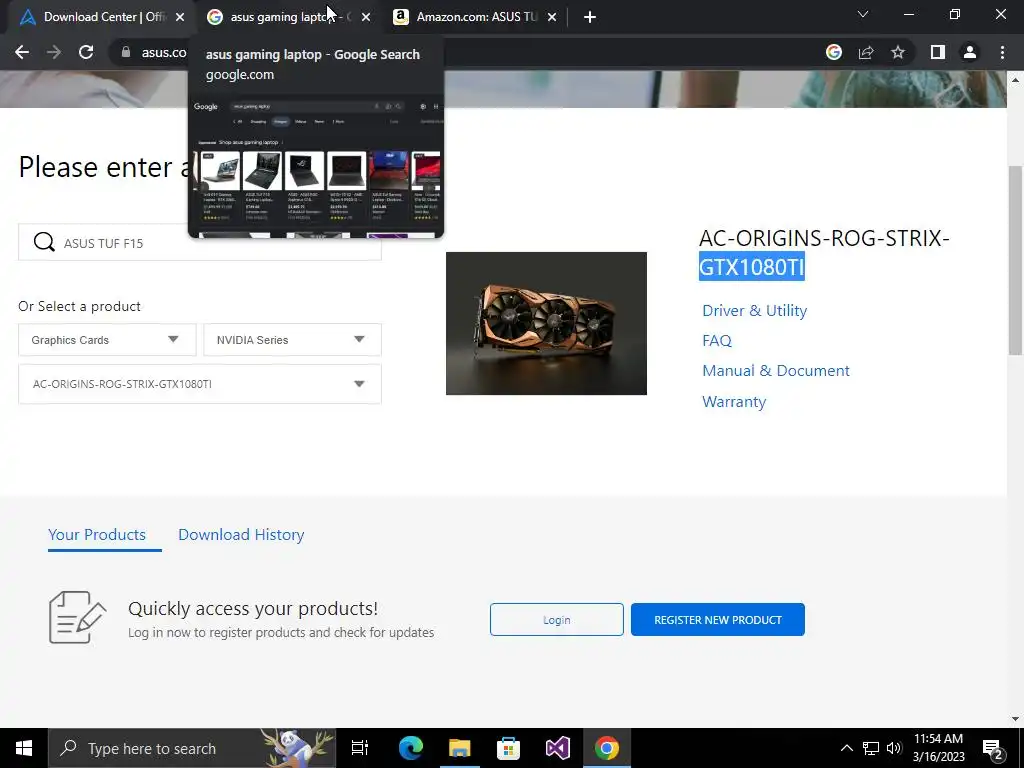This screenshot has width=1024, height=768.
Task: Click the network tray icon
Action: [x=871, y=748]
